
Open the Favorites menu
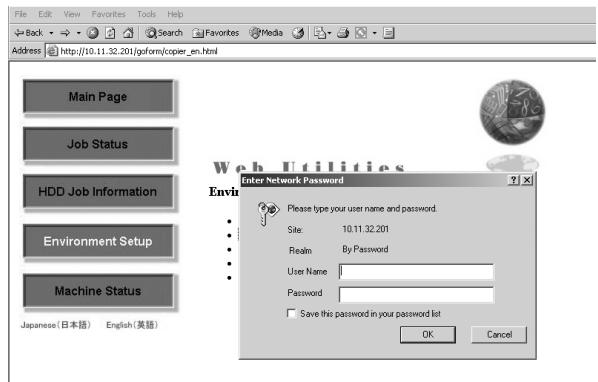click(108, 14)
